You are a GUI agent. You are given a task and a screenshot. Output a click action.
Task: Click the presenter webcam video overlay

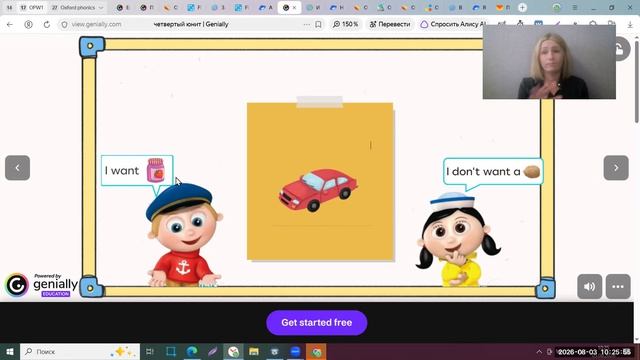[x=549, y=62]
